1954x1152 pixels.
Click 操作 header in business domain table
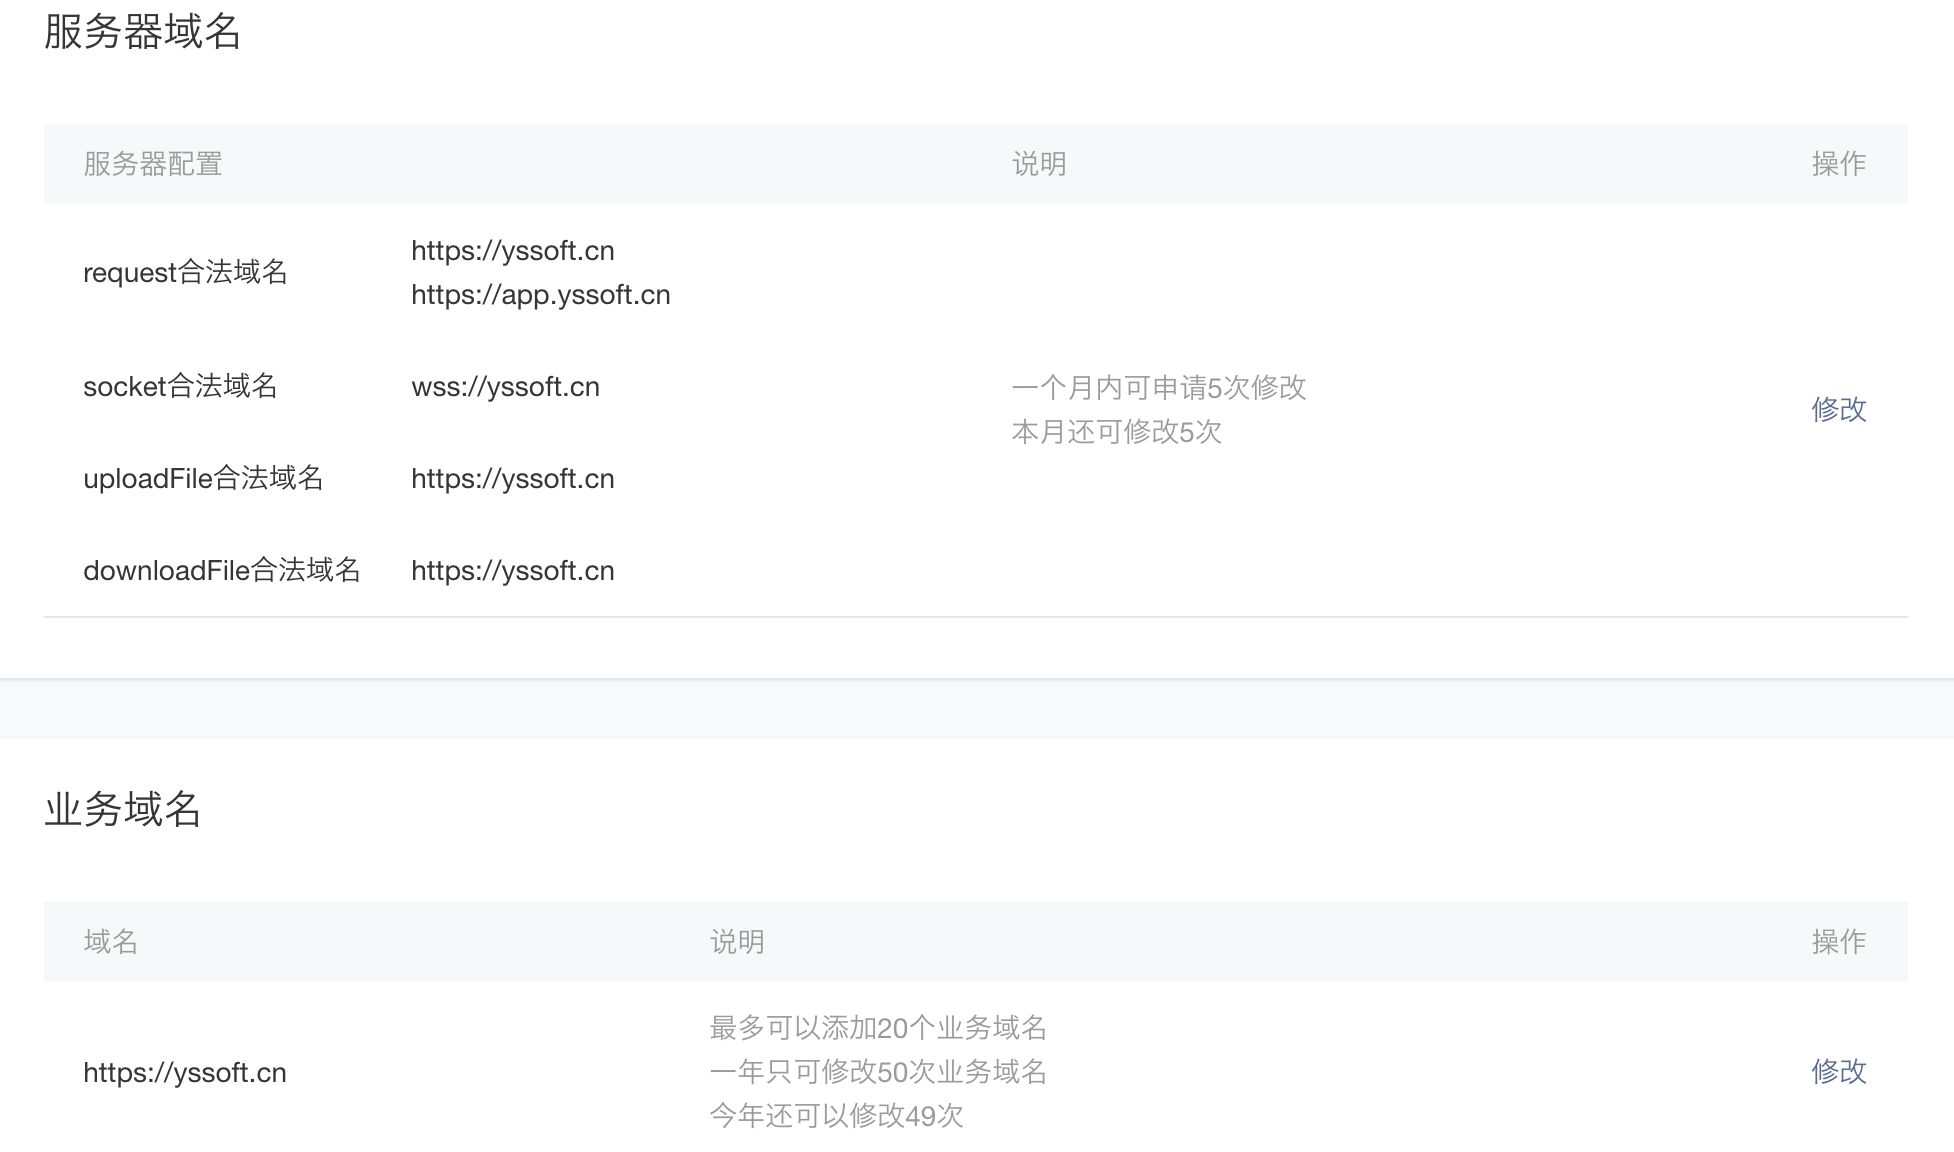[x=1838, y=941]
